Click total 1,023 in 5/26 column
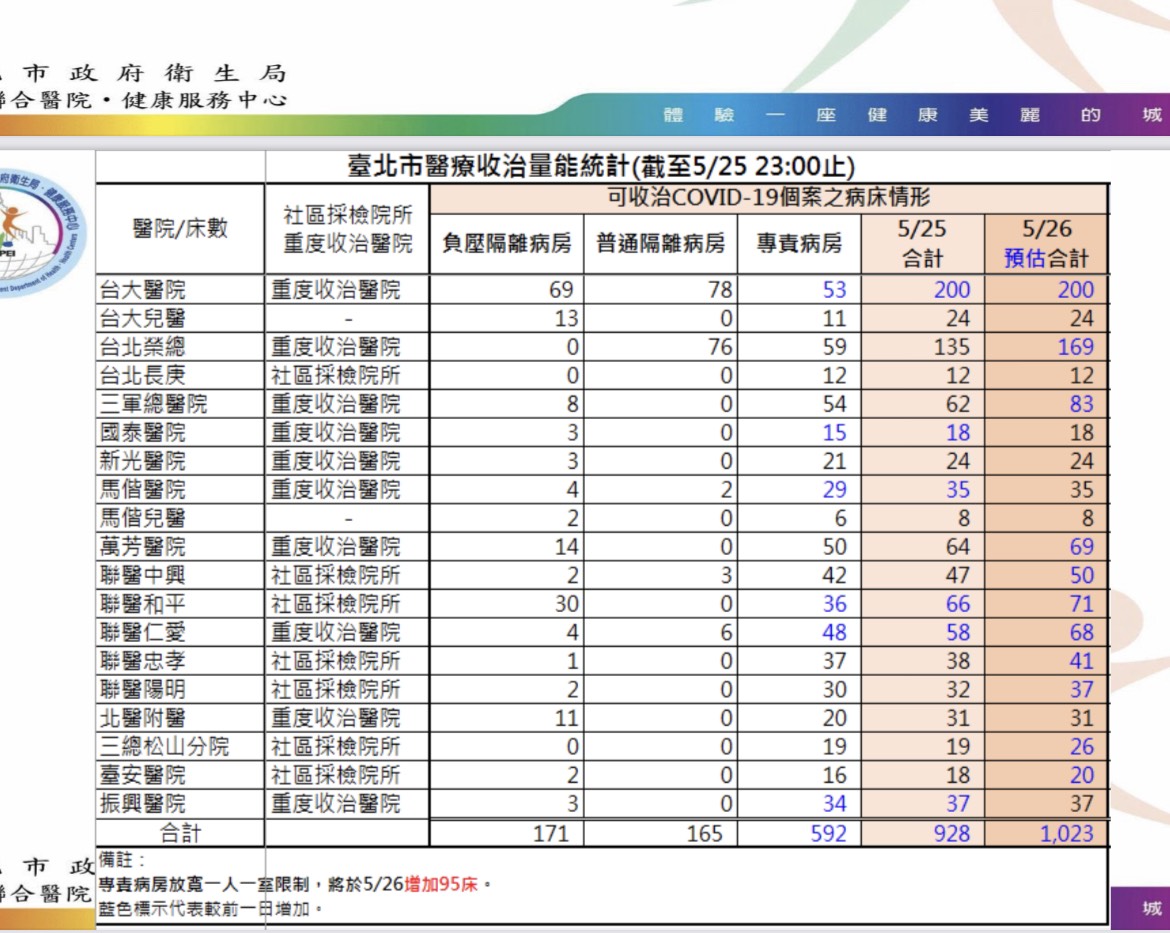 pos(1067,833)
